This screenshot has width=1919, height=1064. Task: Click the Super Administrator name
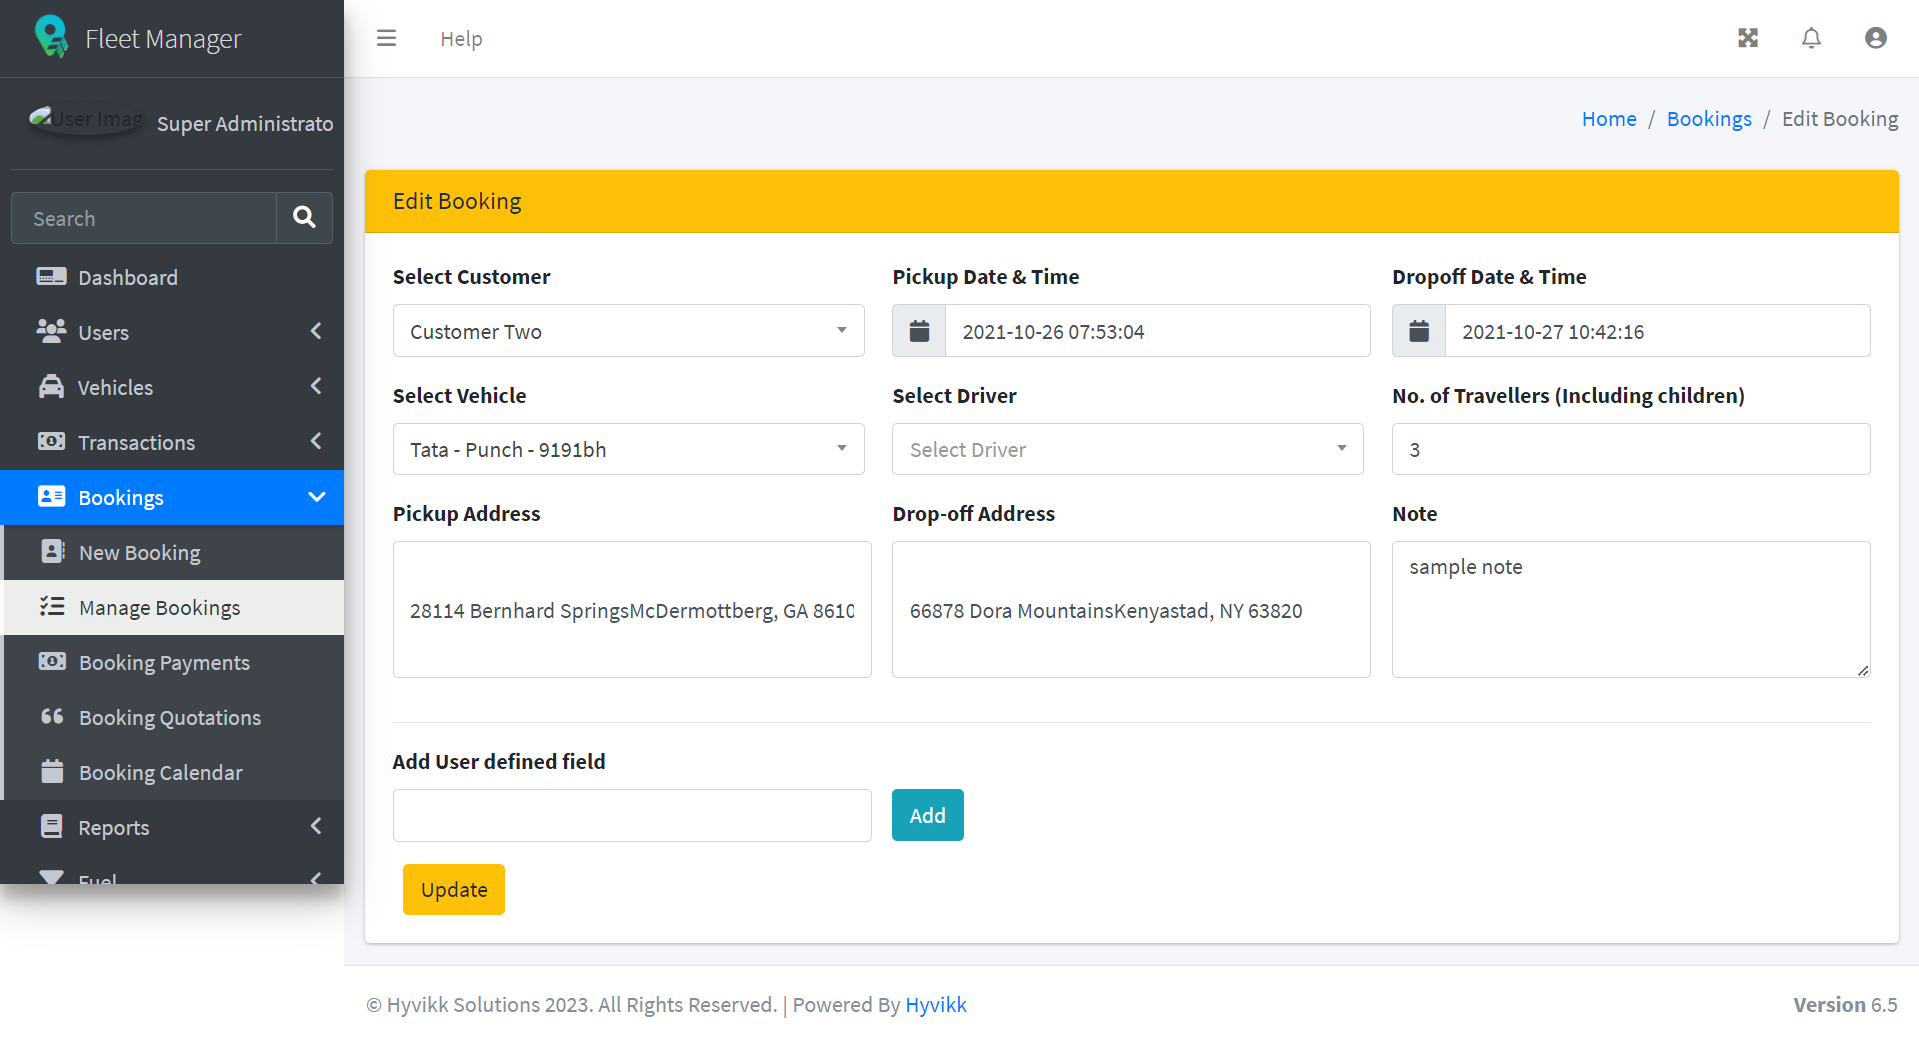pyautogui.click(x=245, y=124)
